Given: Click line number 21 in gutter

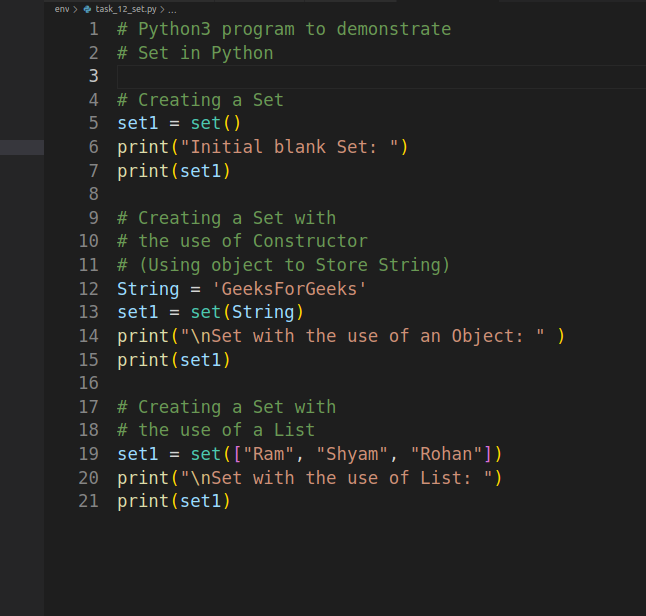Looking at the screenshot, I should click(x=89, y=501).
